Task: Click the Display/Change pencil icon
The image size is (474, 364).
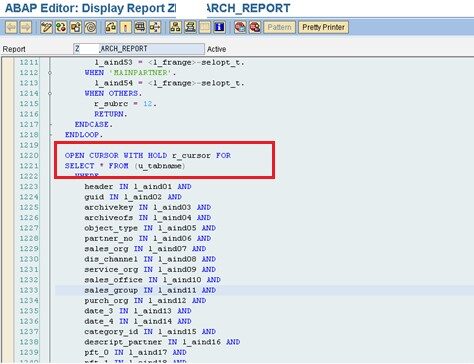Action: coord(46,27)
